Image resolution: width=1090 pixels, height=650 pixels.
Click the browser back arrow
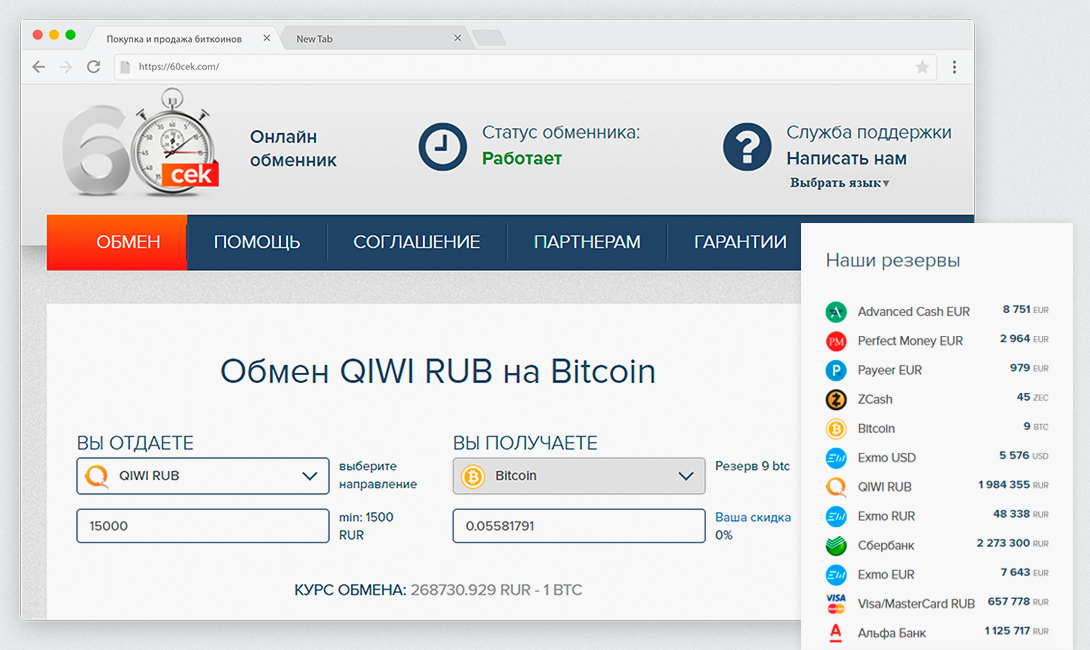[39, 67]
